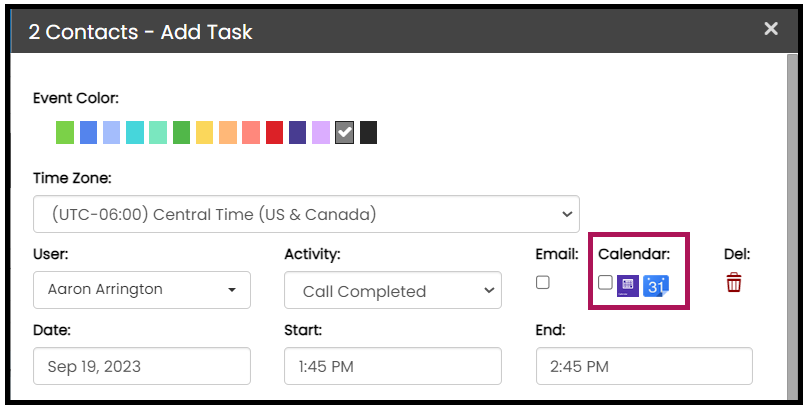Choose the yellow event color swatch
The height and width of the screenshot is (409, 806).
click(205, 133)
